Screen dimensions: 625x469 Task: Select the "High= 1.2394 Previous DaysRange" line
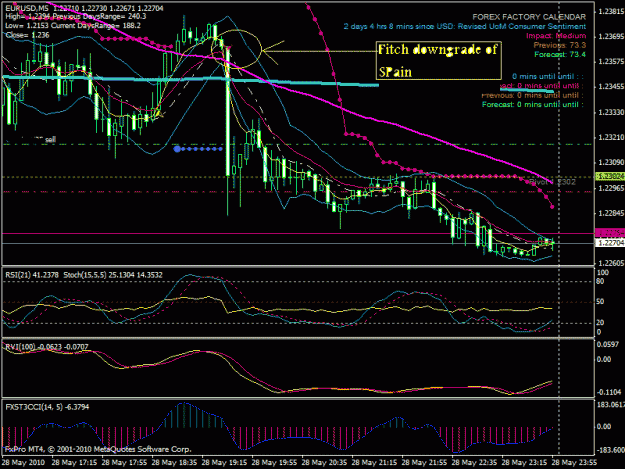coord(76,17)
